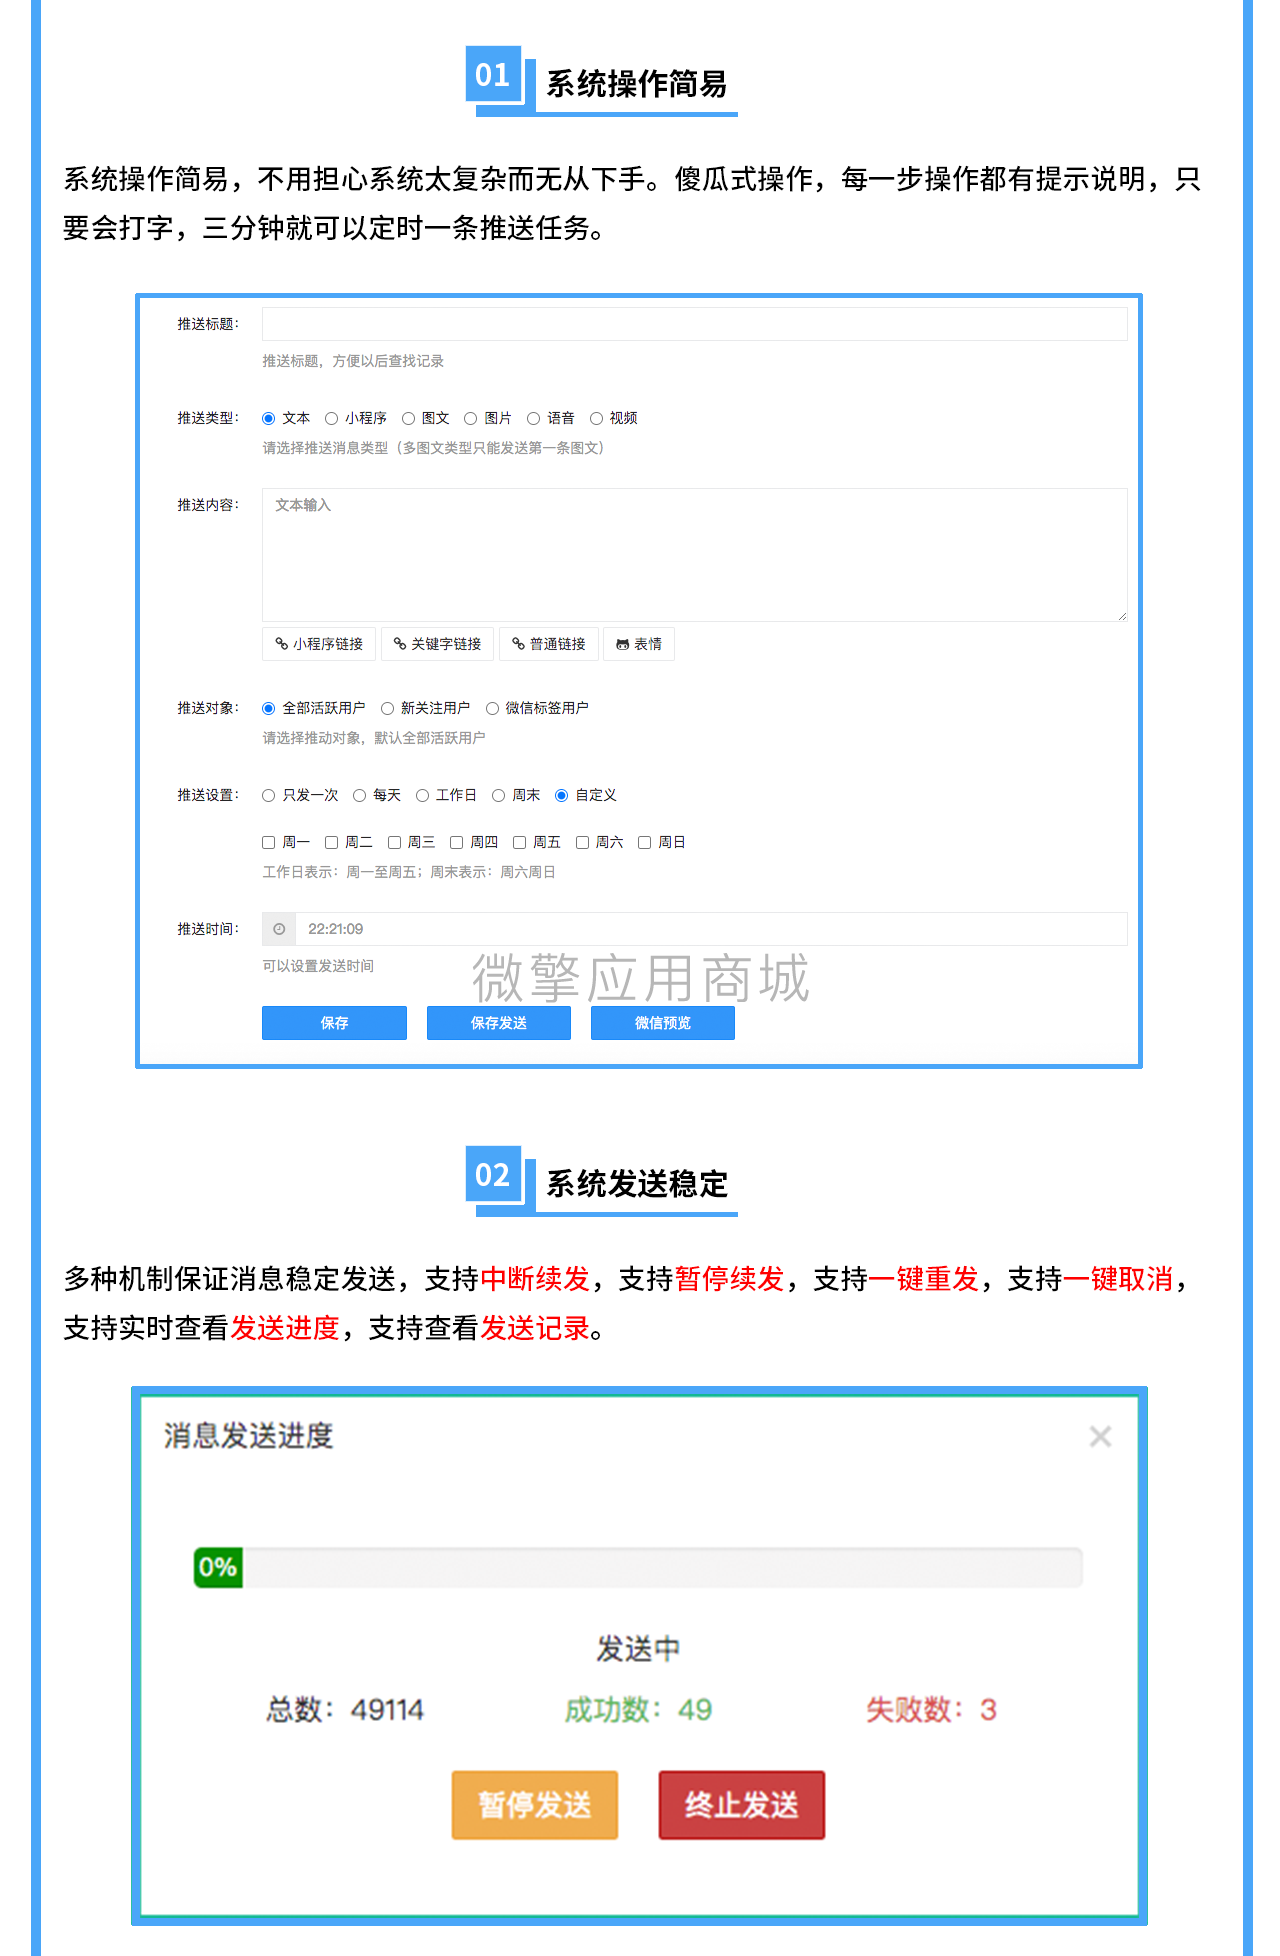Image resolution: width=1280 pixels, height=1956 pixels.
Task: Select the 图片 push type radio
Action: [470, 418]
